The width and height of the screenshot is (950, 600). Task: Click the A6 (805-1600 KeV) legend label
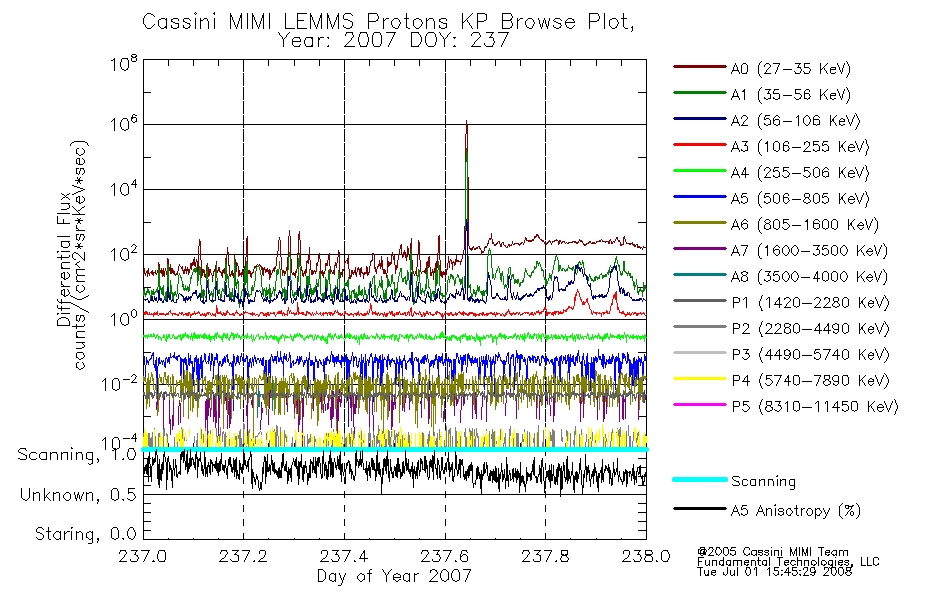[x=805, y=225]
